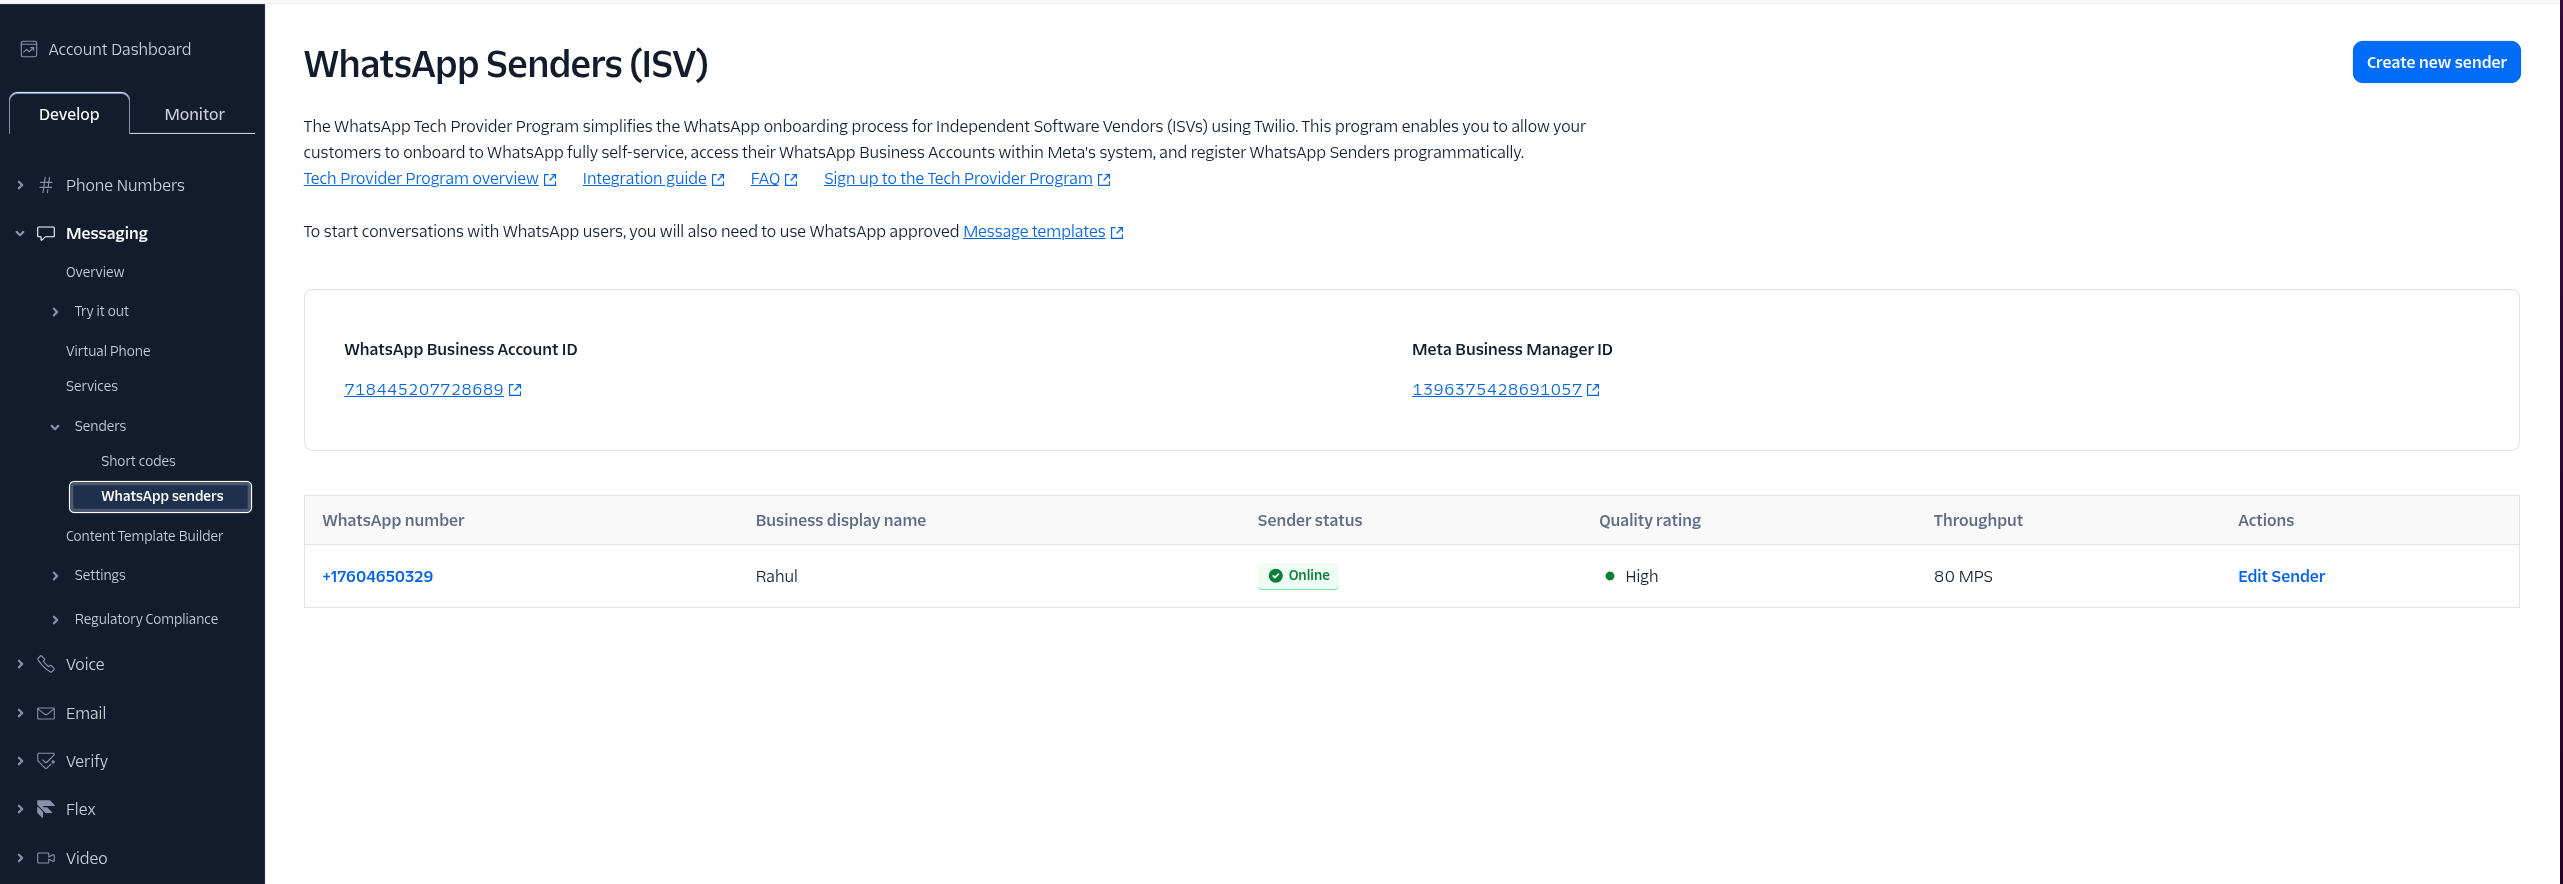
Task: Click the High quality rating value
Action: [x=1641, y=576]
